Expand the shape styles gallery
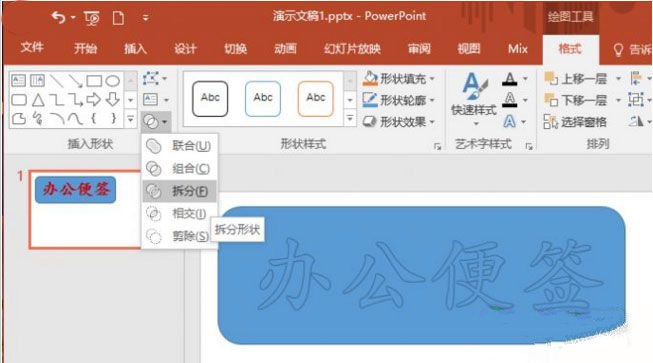Viewport: 653px width, 363px height. tap(350, 119)
